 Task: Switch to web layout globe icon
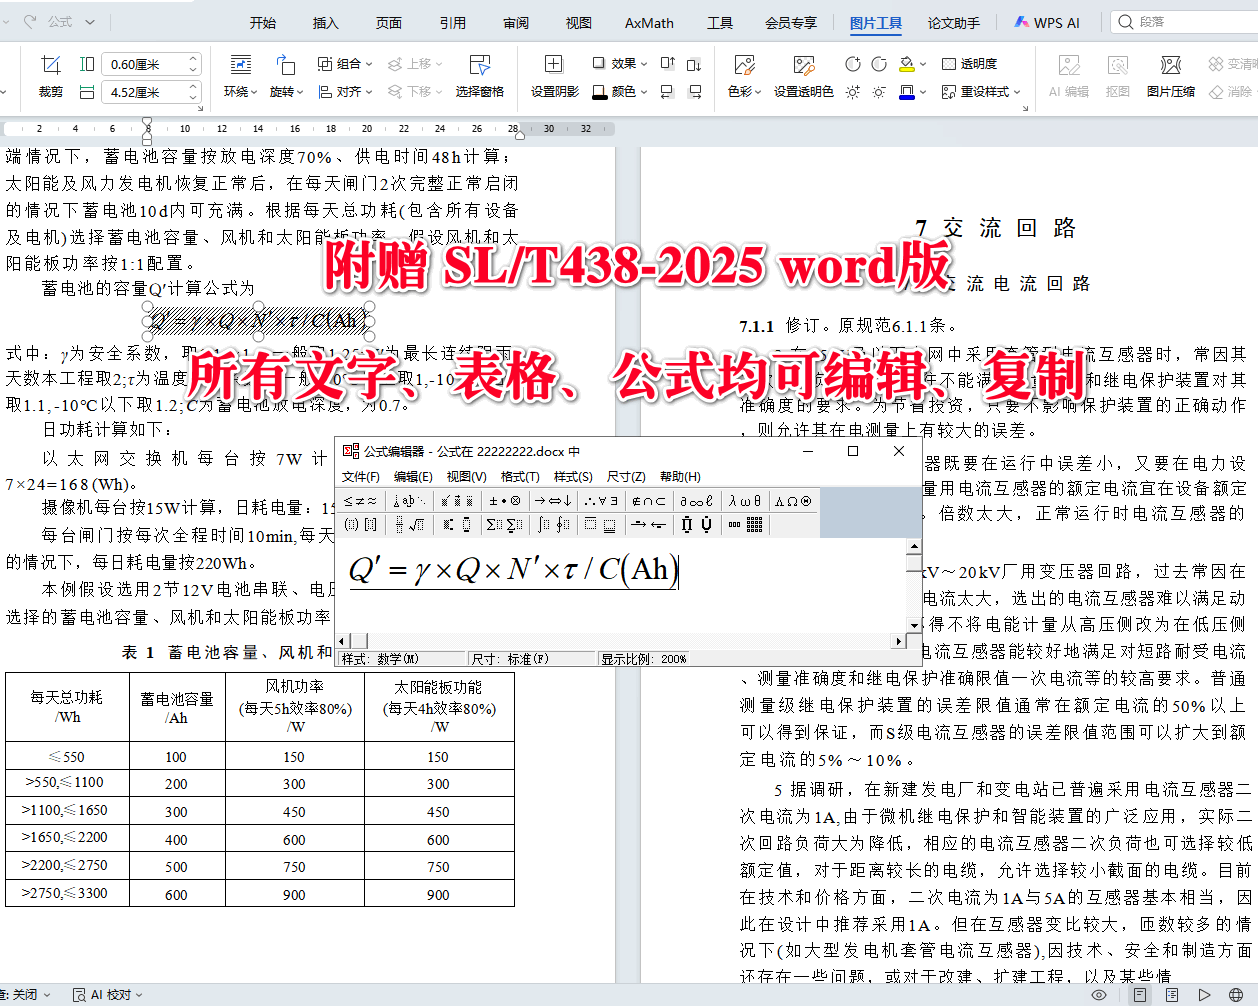coord(1237,995)
